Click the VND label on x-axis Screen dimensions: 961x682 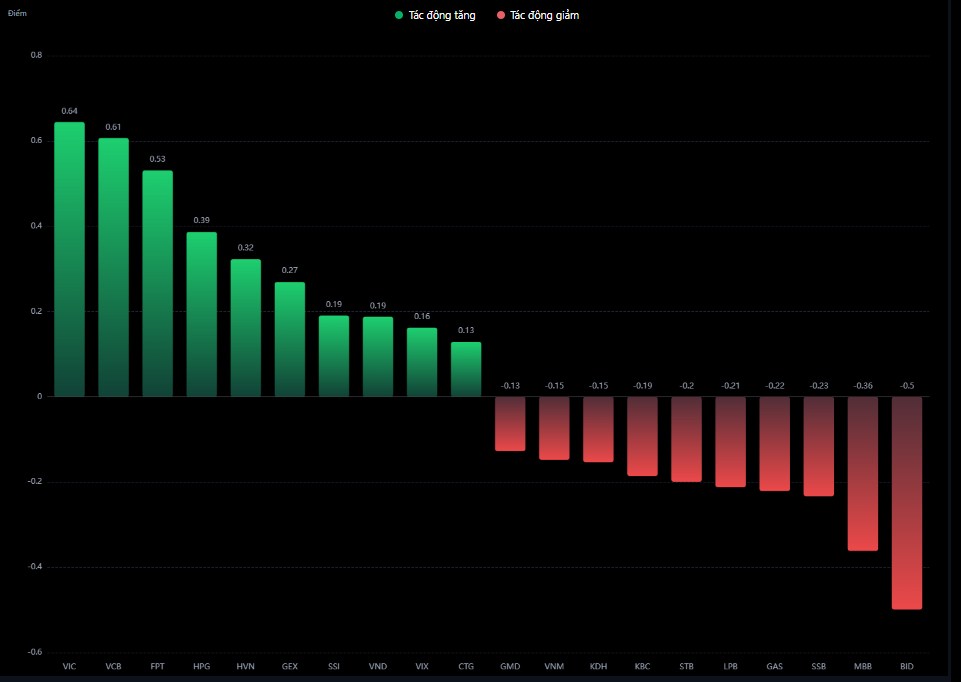tap(378, 666)
